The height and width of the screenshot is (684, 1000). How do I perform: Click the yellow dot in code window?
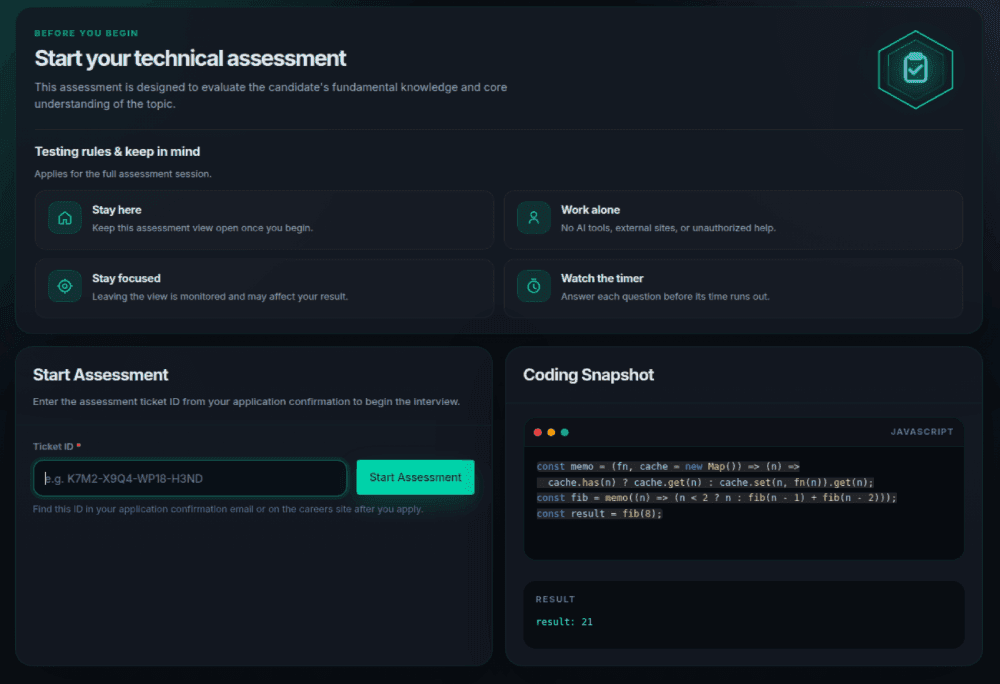(x=551, y=432)
